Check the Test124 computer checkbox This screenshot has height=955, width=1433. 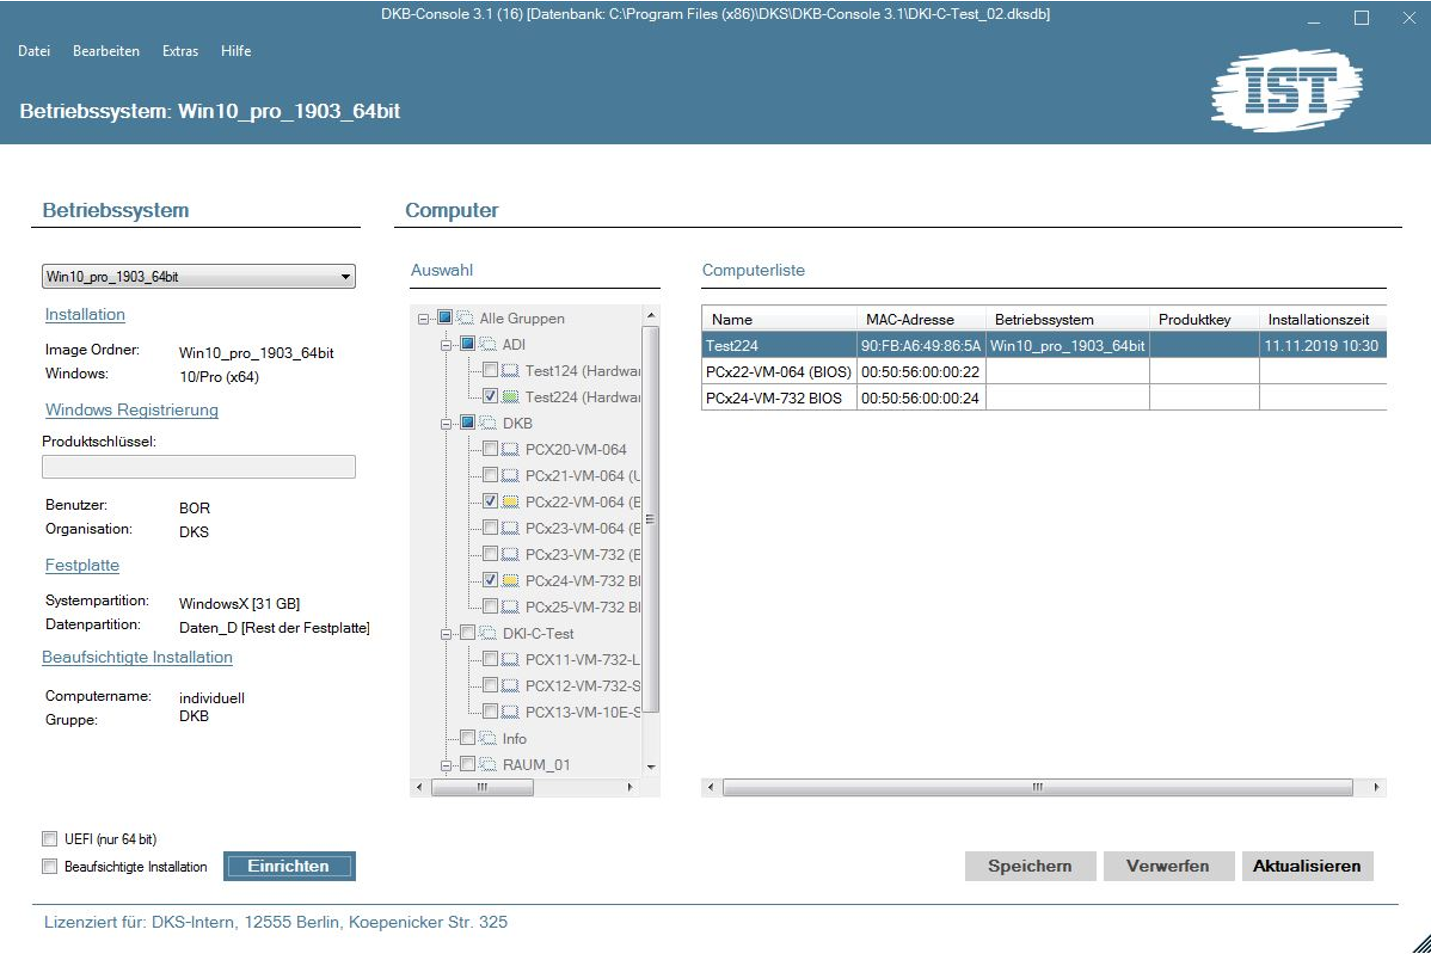point(490,370)
